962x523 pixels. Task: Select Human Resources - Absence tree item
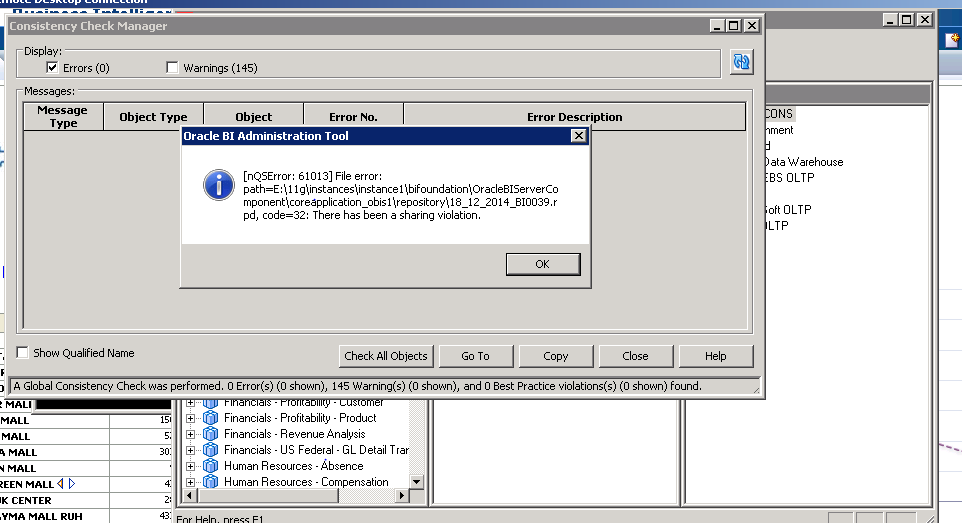point(293,466)
